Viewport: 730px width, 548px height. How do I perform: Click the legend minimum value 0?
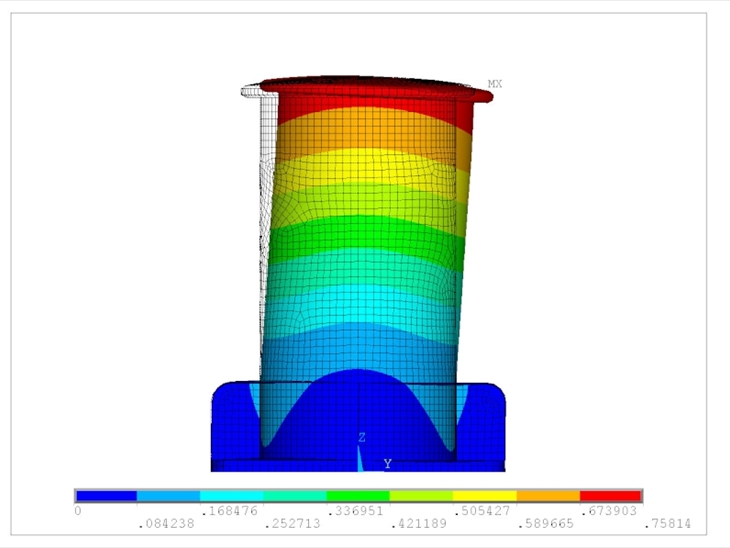(x=78, y=511)
